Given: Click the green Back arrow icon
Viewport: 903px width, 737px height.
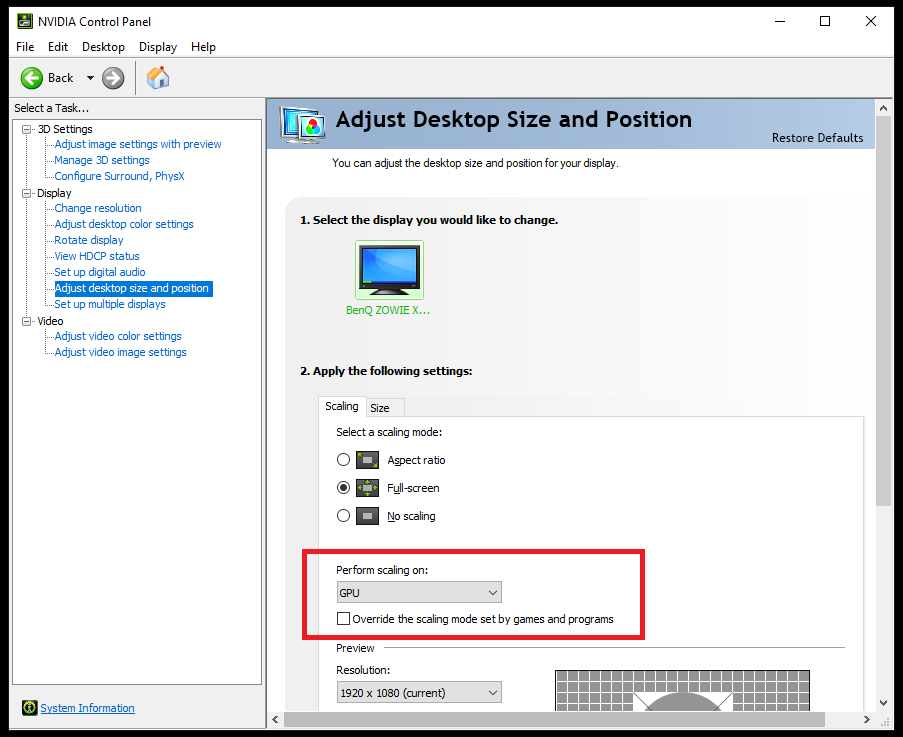Looking at the screenshot, I should 32,78.
